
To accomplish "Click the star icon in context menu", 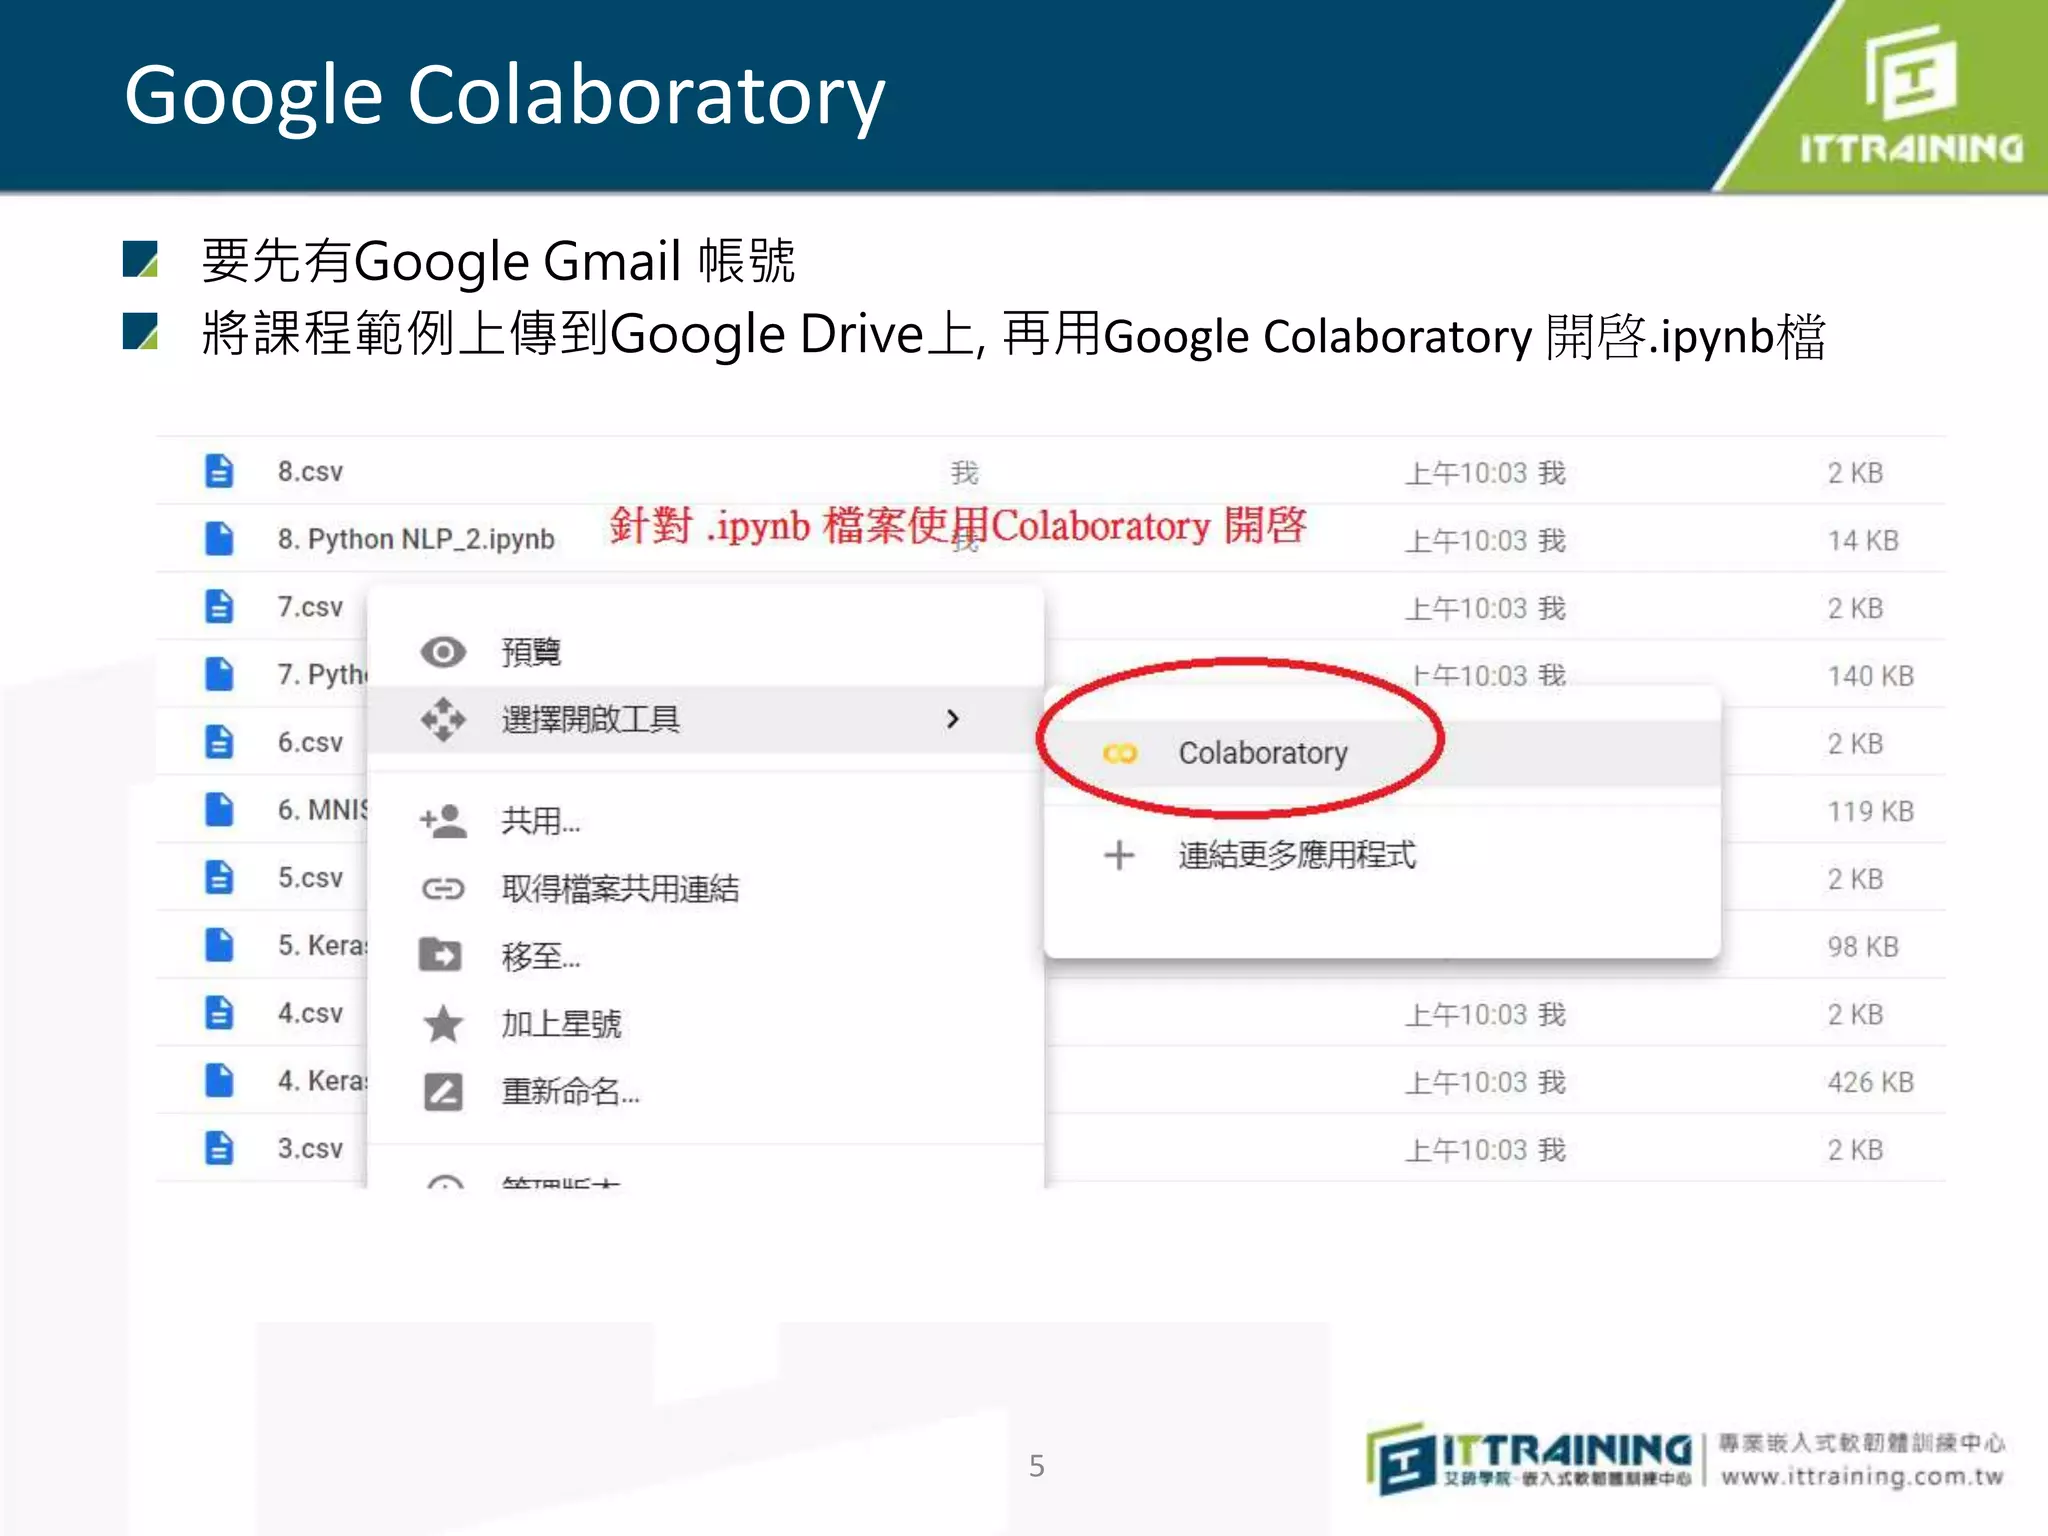I will pyautogui.click(x=443, y=1023).
